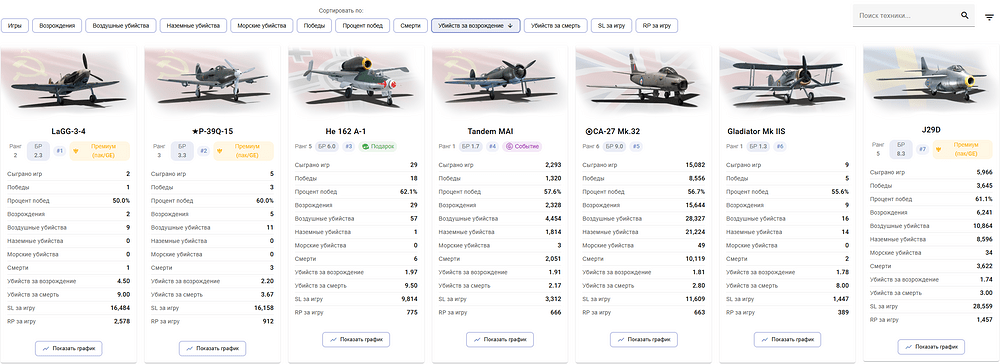This screenshot has height=364, width=1000.
Task: Sort by Воздушные убийства
Action: click(x=121, y=26)
